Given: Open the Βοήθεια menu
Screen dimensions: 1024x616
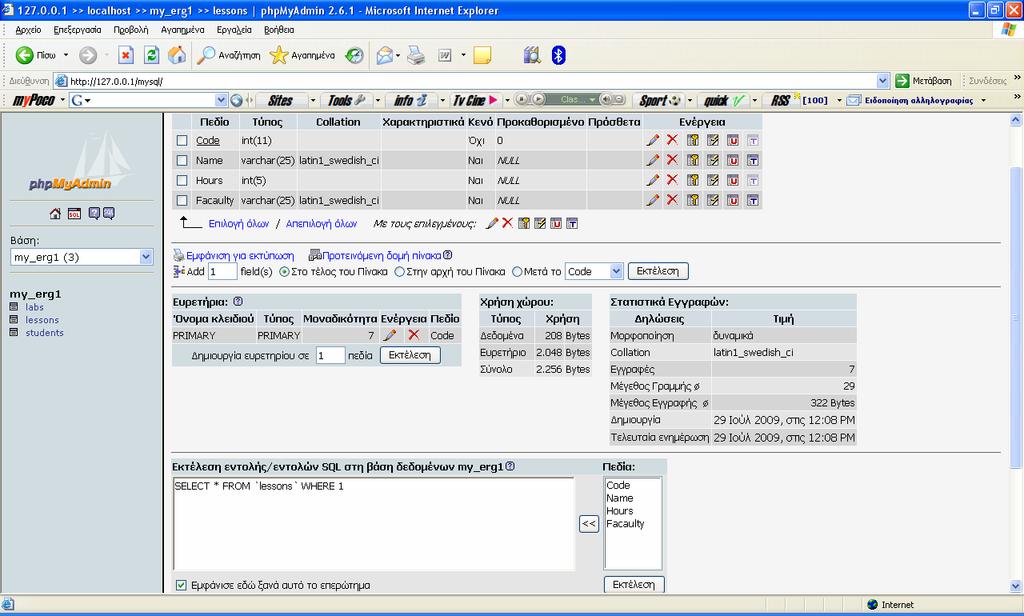Looking at the screenshot, I should point(279,30).
